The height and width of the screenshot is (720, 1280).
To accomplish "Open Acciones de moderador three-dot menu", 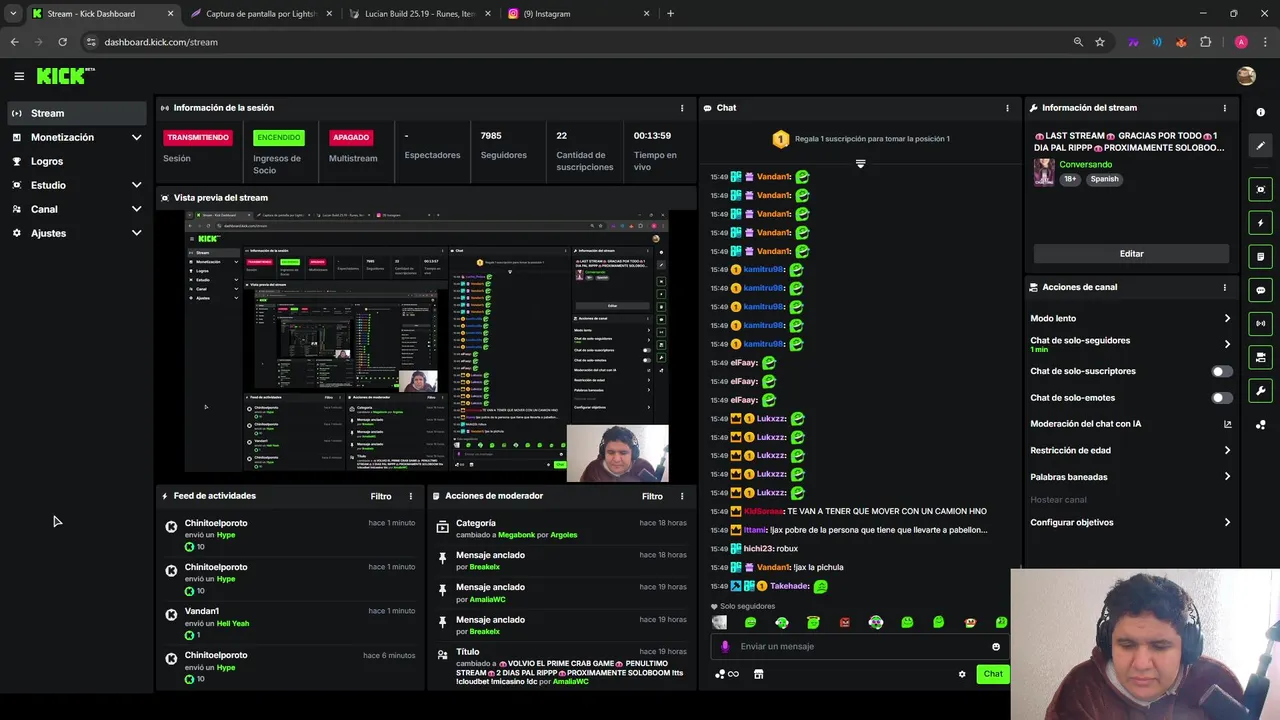I will [682, 496].
